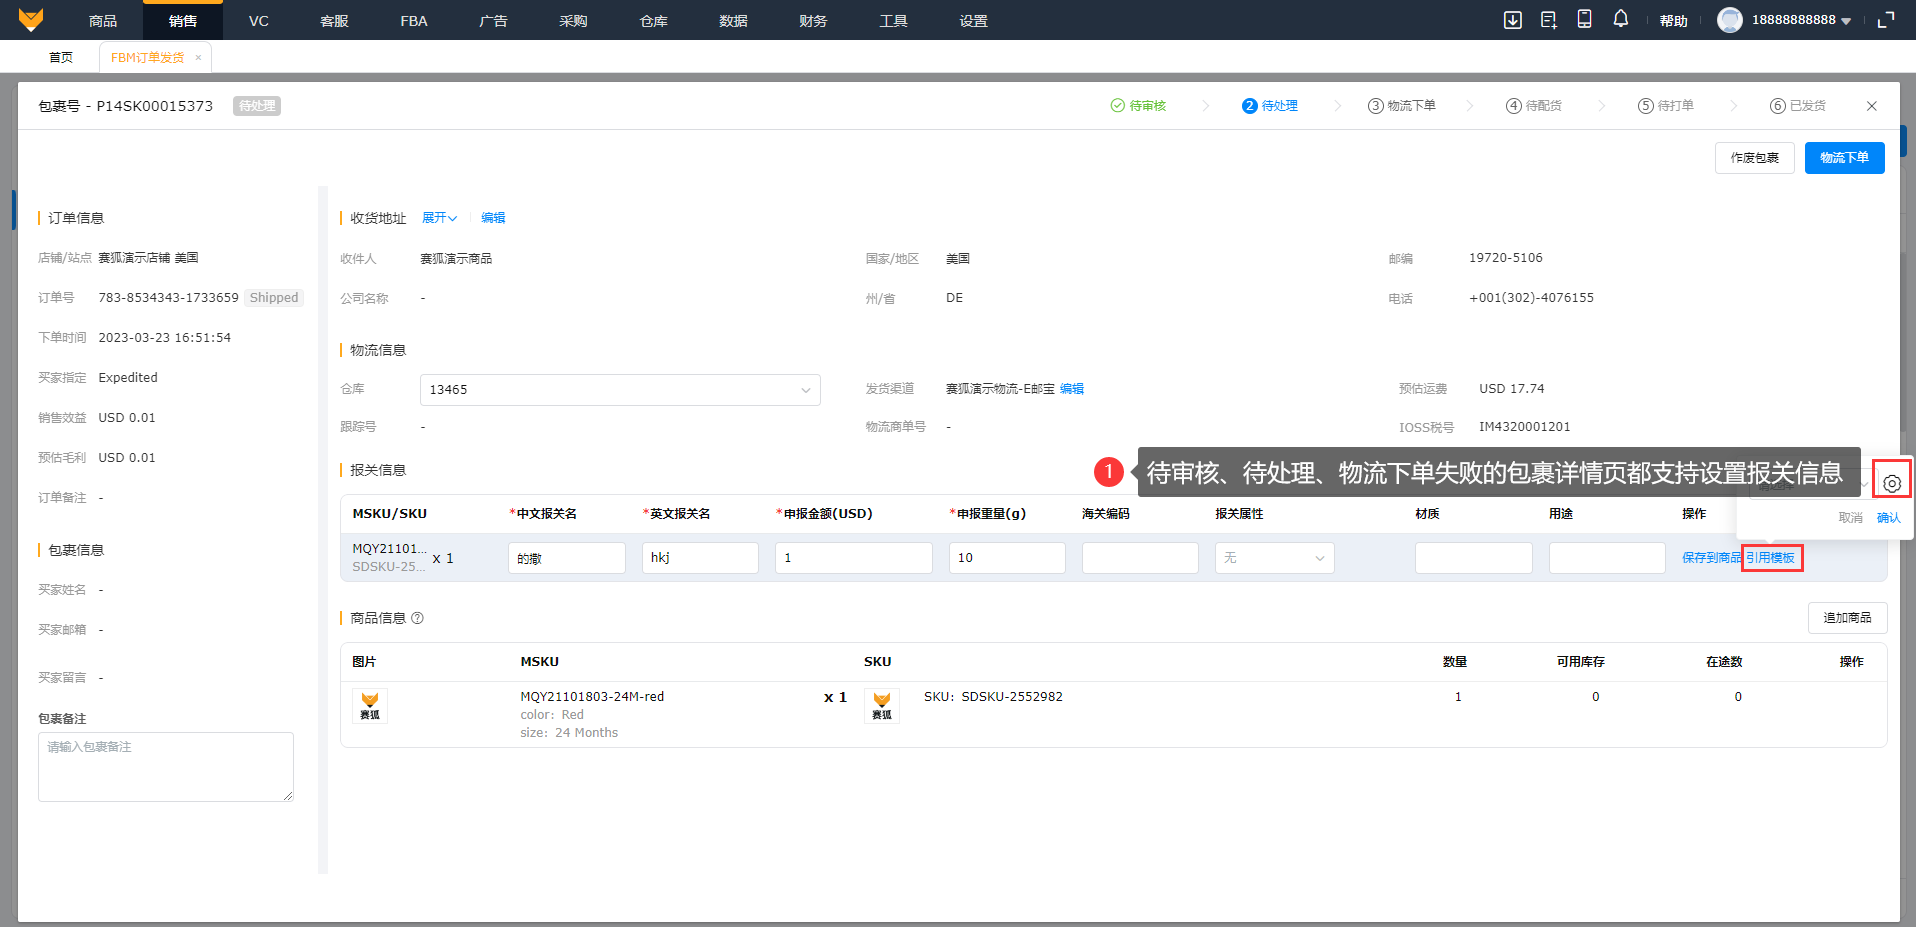Viewport: 1916px width, 927px height.
Task: Expand the 收货地址 section with 展开
Action: coord(439,218)
